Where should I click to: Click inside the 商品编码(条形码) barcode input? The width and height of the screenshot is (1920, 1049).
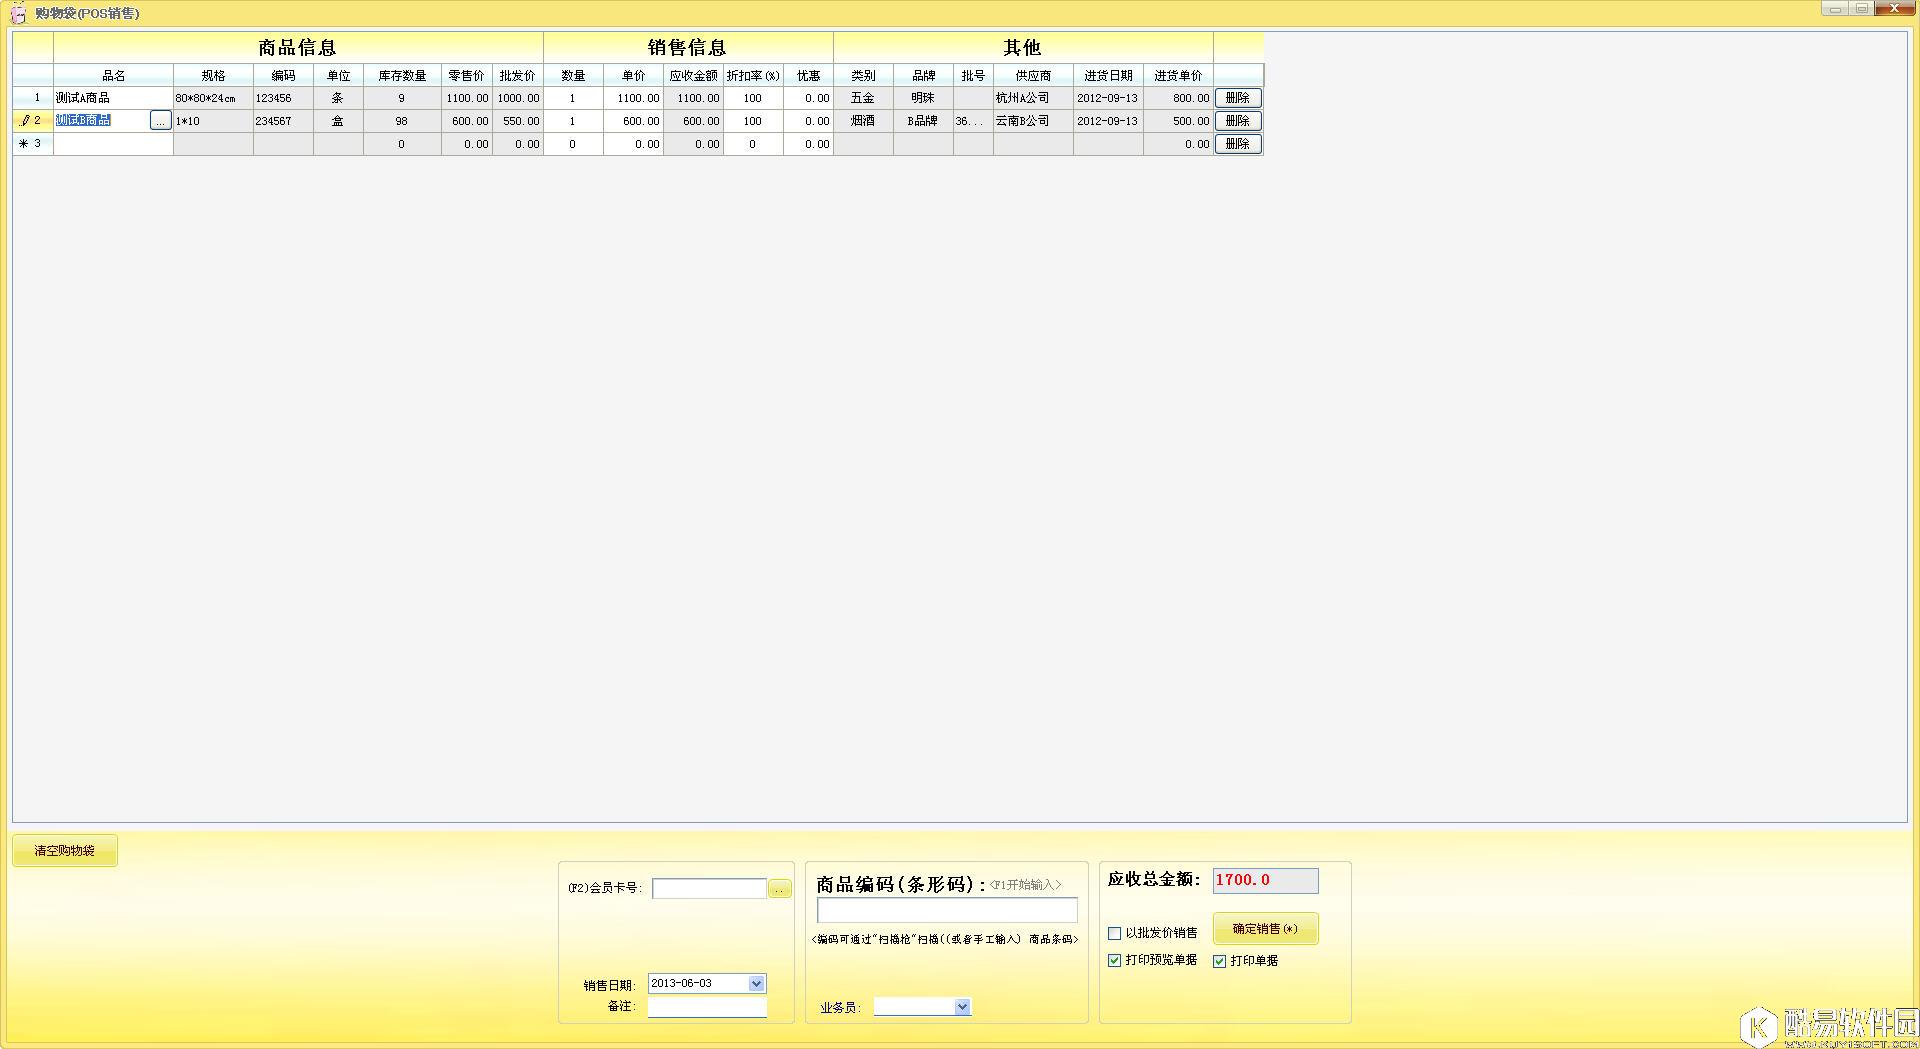[946, 909]
